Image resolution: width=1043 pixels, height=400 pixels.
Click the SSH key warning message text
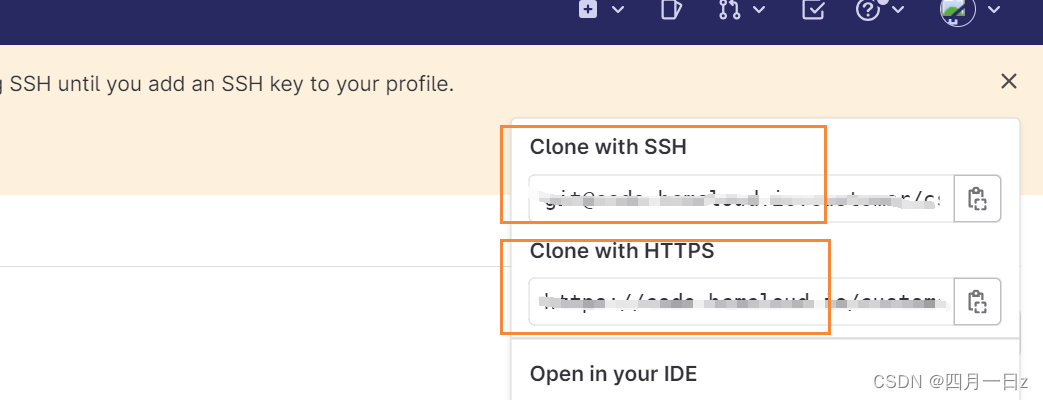pos(228,84)
